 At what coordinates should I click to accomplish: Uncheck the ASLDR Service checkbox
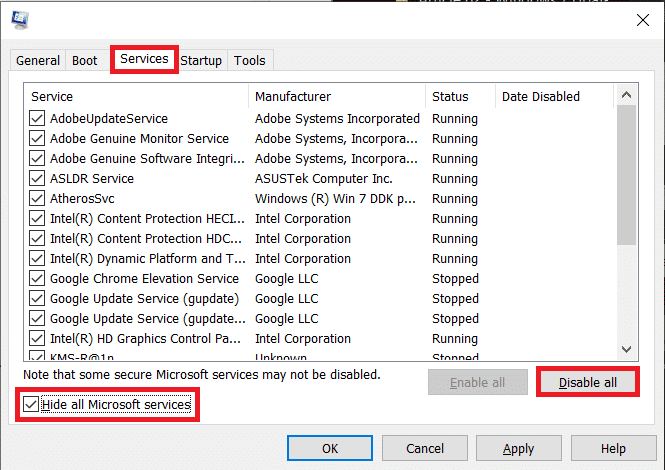37,179
